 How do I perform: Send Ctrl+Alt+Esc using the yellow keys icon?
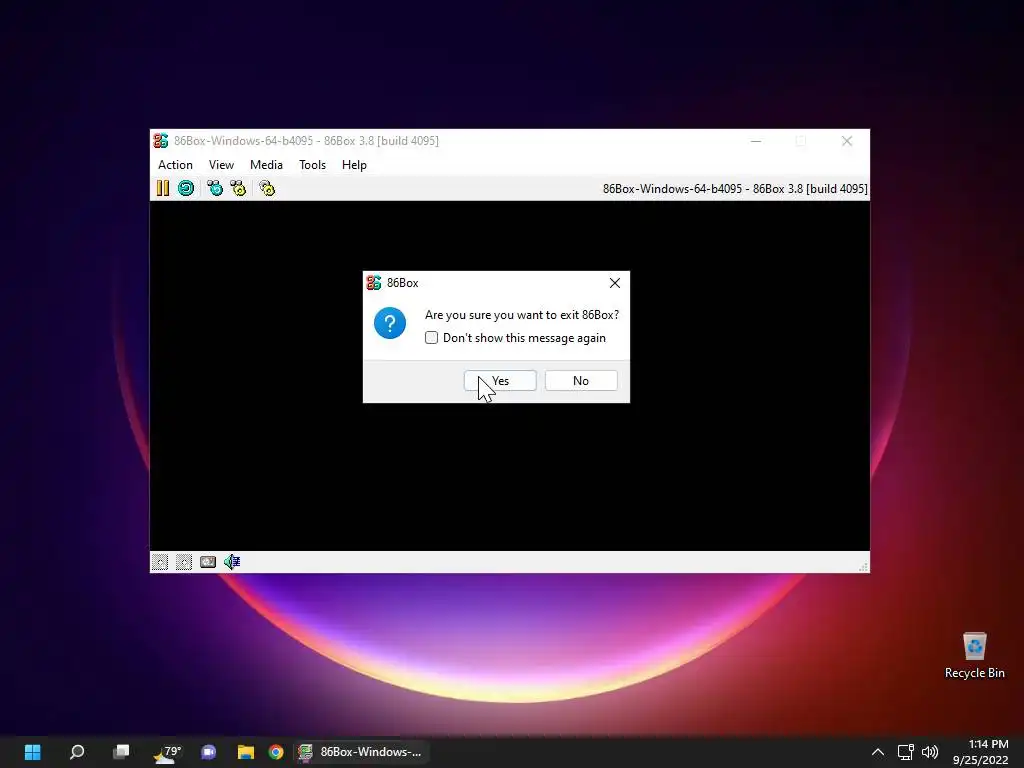tap(238, 189)
